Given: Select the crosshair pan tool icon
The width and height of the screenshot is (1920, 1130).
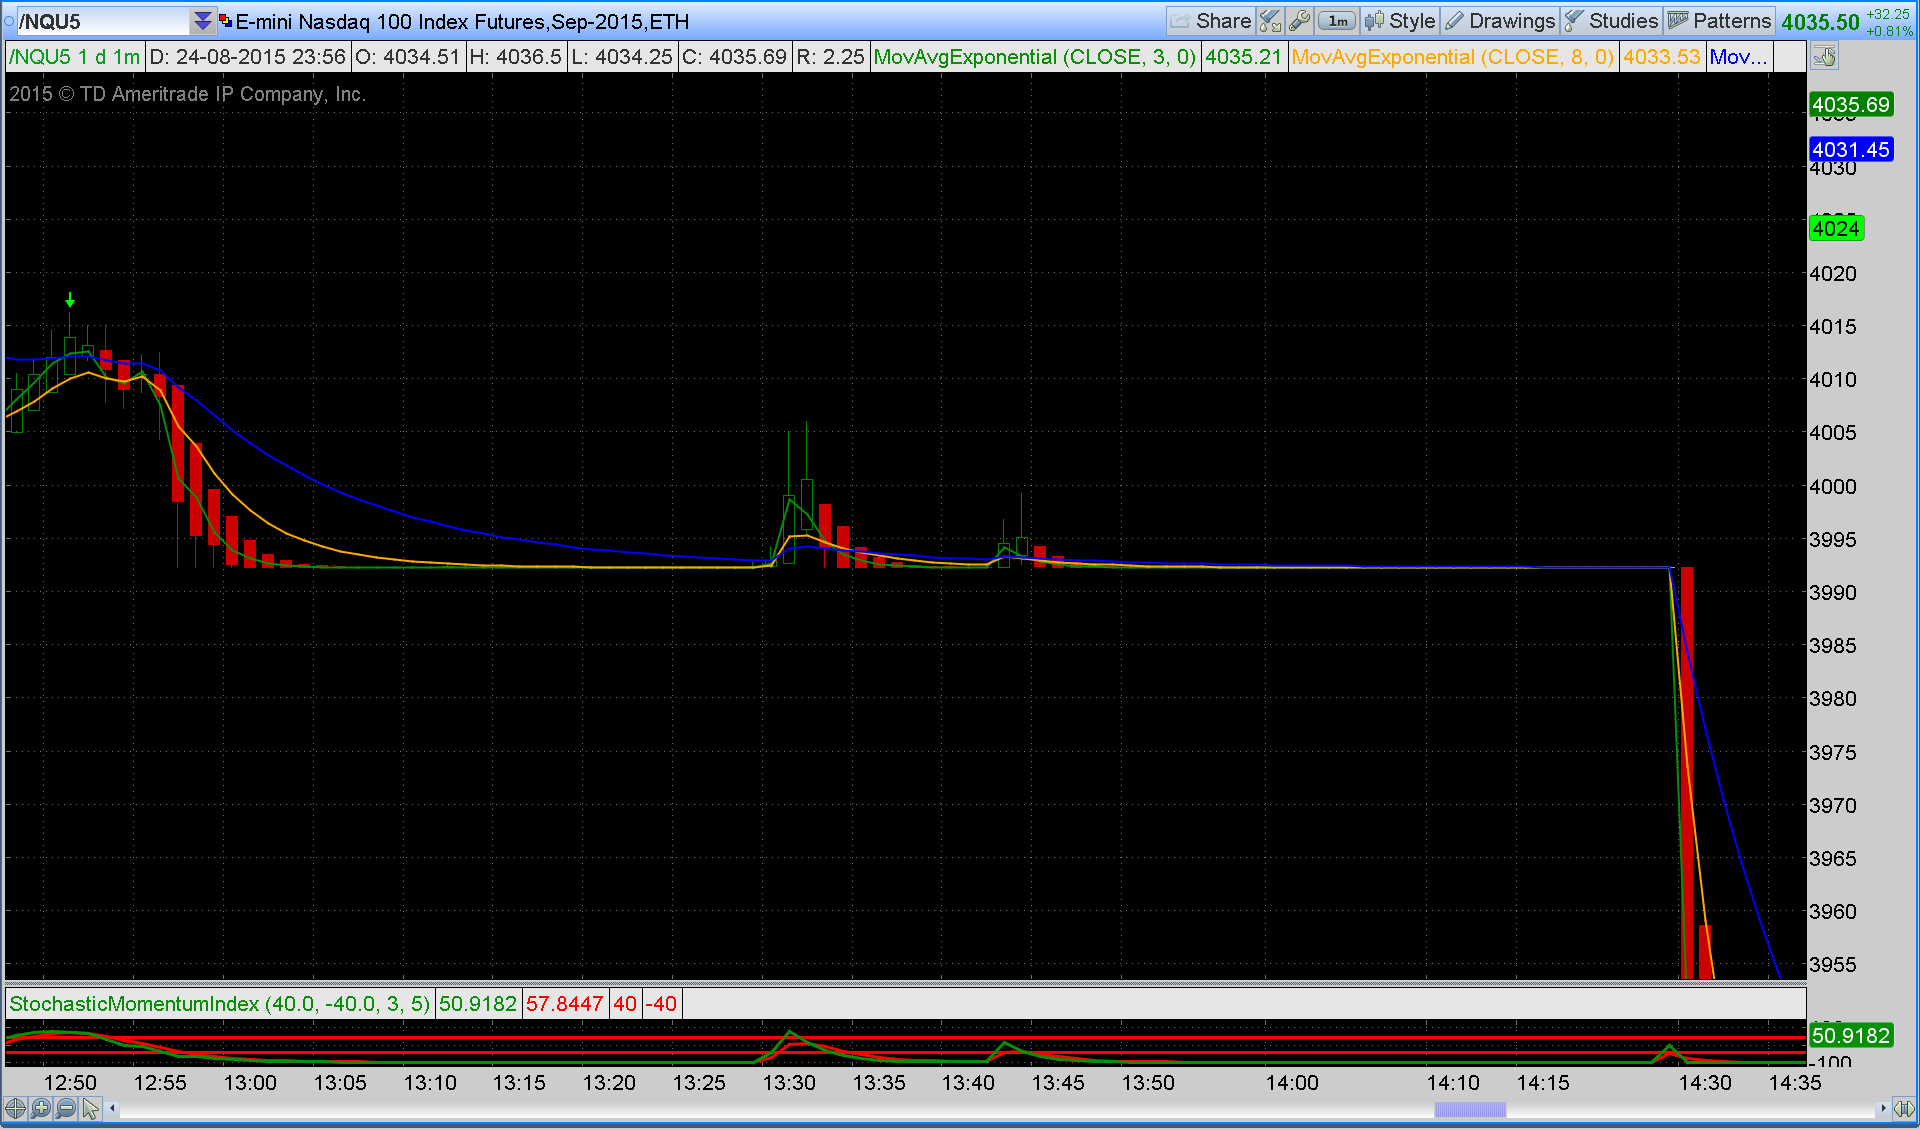Looking at the screenshot, I should pos(15,1108).
